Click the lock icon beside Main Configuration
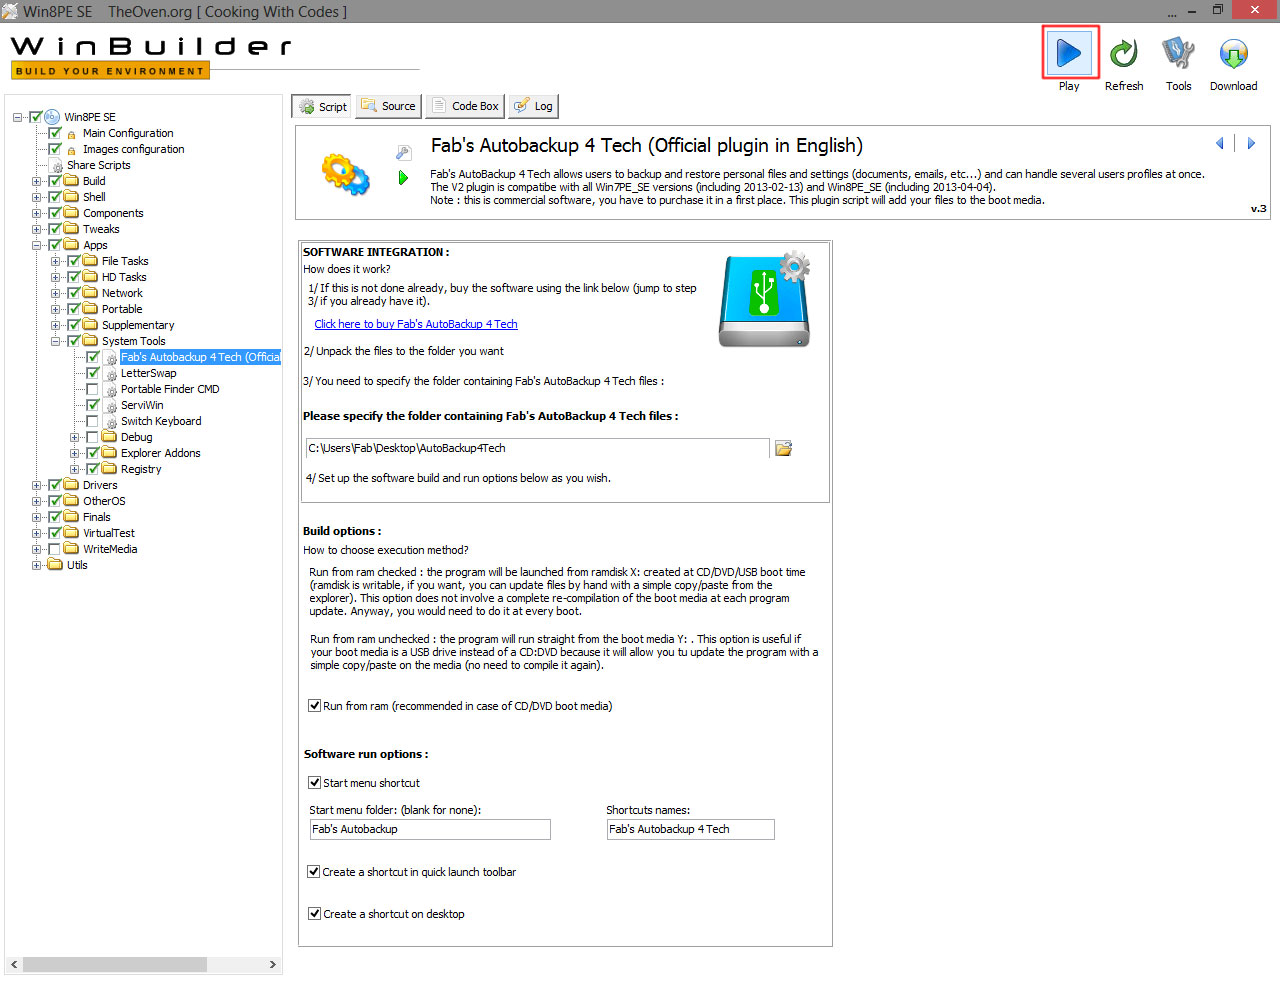The width and height of the screenshot is (1280, 982). [x=71, y=134]
